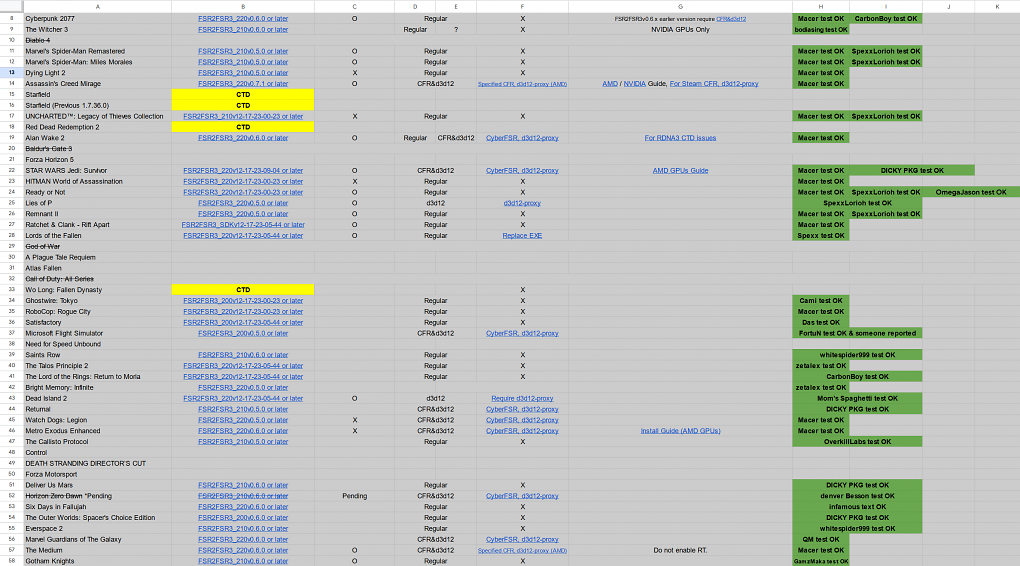This screenshot has height=566, width=1020.
Task: Open 'AMD GPUs Guide' link for STAR WARS Jedi: Survivor
Action: click(x=680, y=170)
